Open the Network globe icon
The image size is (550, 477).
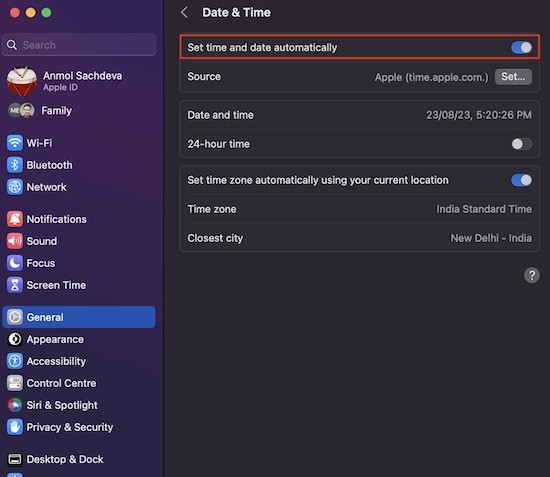(15, 187)
